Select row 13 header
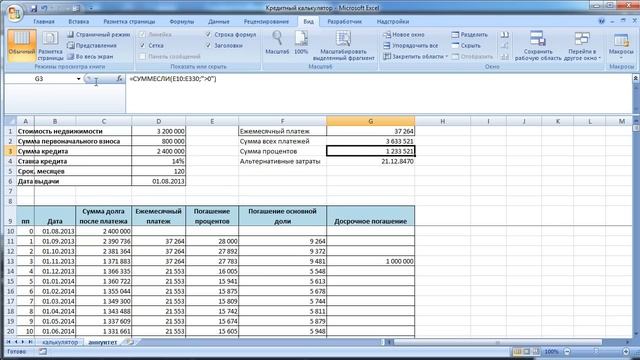Image resolution: width=640 pixels, height=360 pixels. (x=11, y=261)
